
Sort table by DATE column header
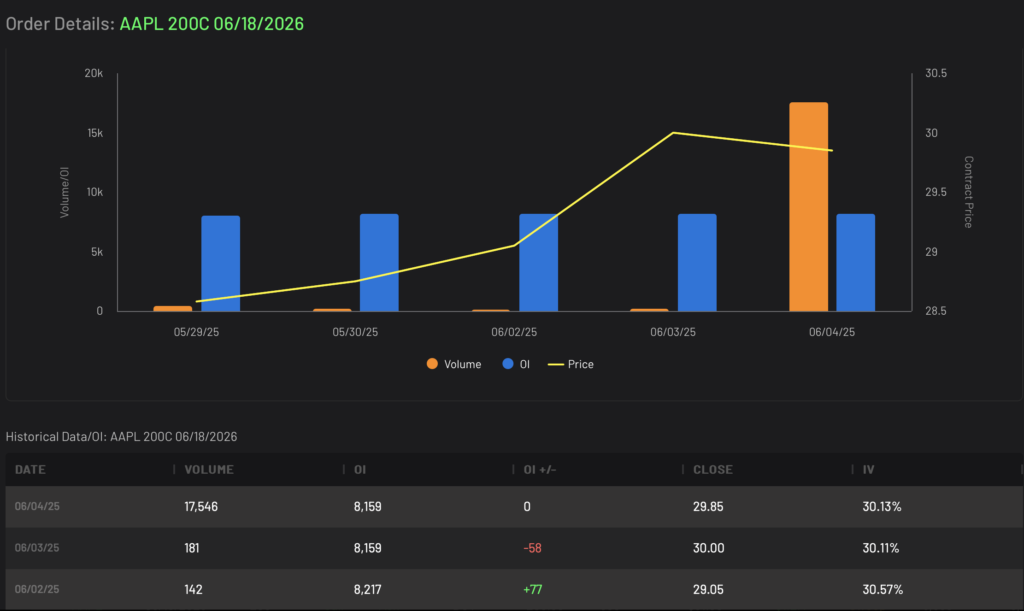[30, 469]
